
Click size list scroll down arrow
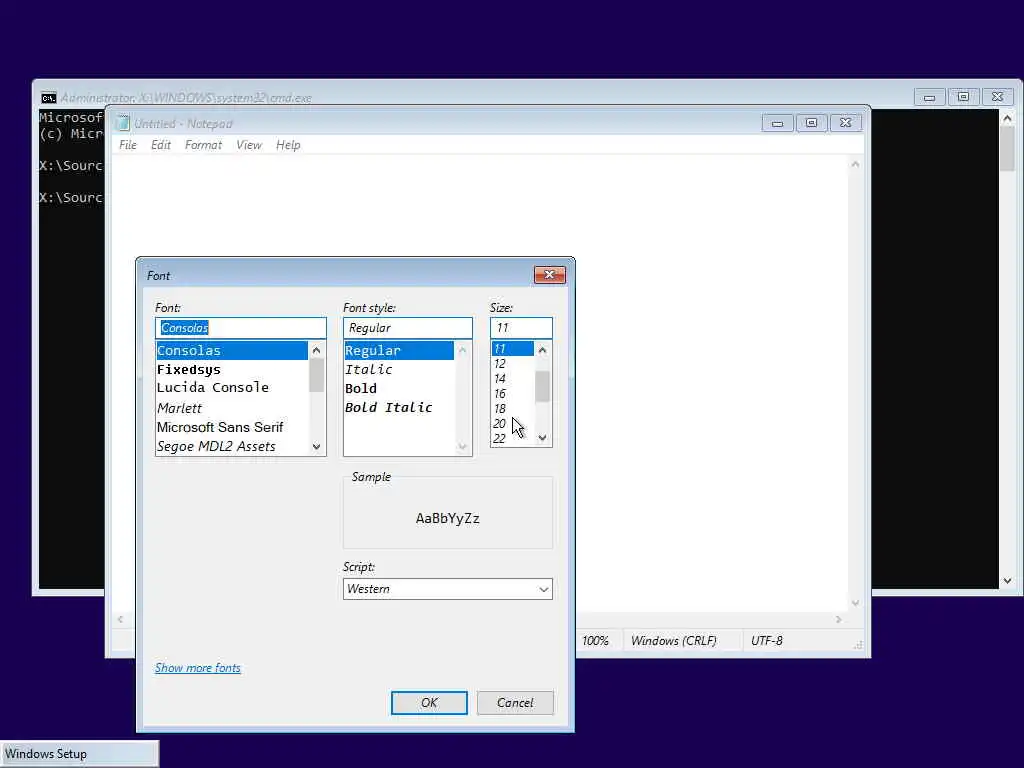(x=543, y=438)
